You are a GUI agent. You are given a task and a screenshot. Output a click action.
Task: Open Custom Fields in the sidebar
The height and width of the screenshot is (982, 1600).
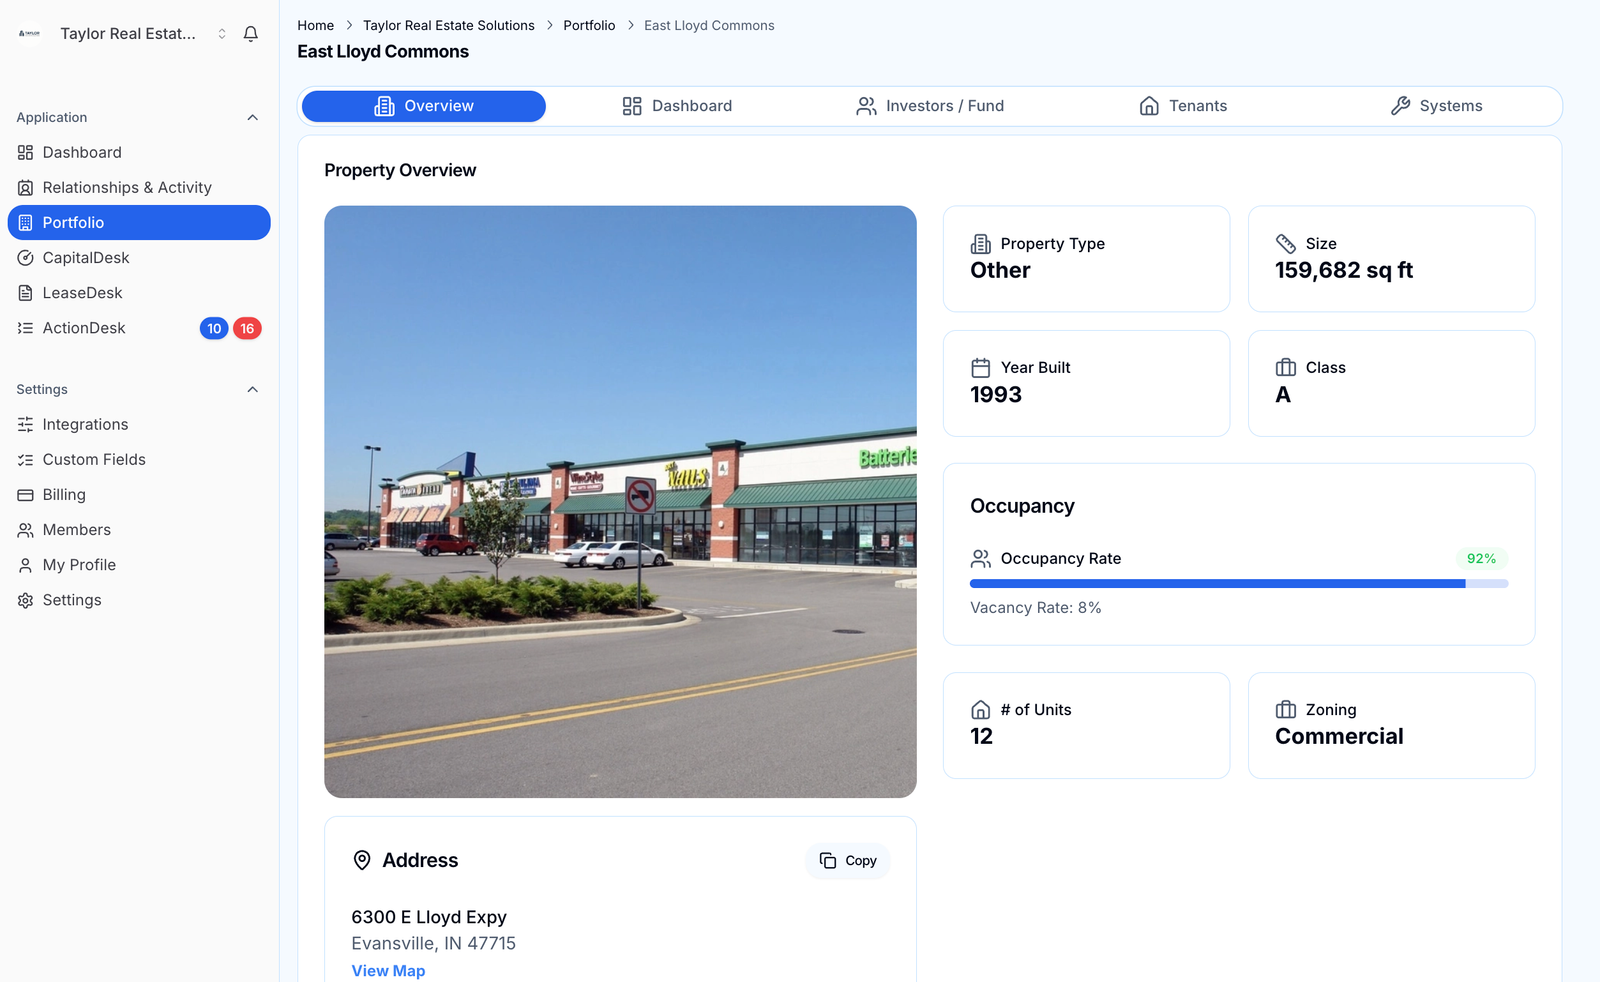coord(94,460)
